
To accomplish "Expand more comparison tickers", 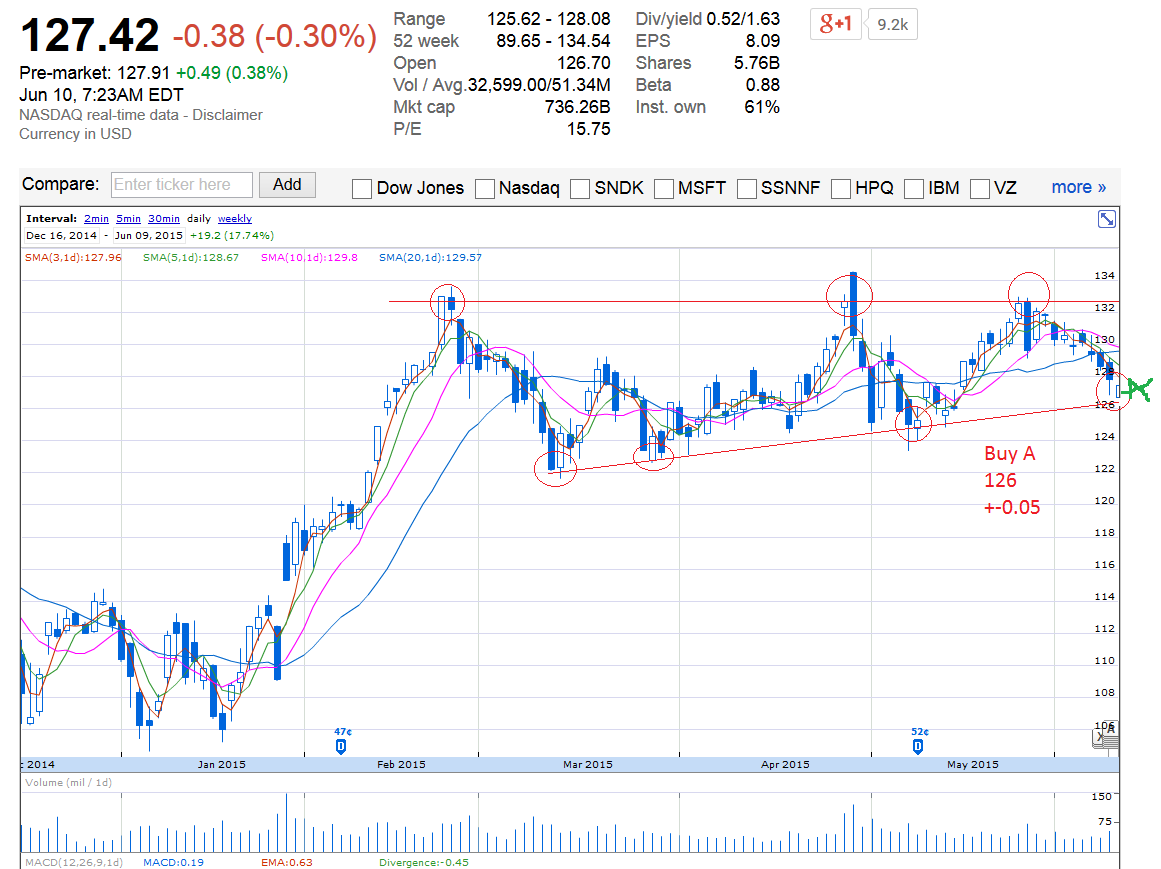I will pos(1078,187).
